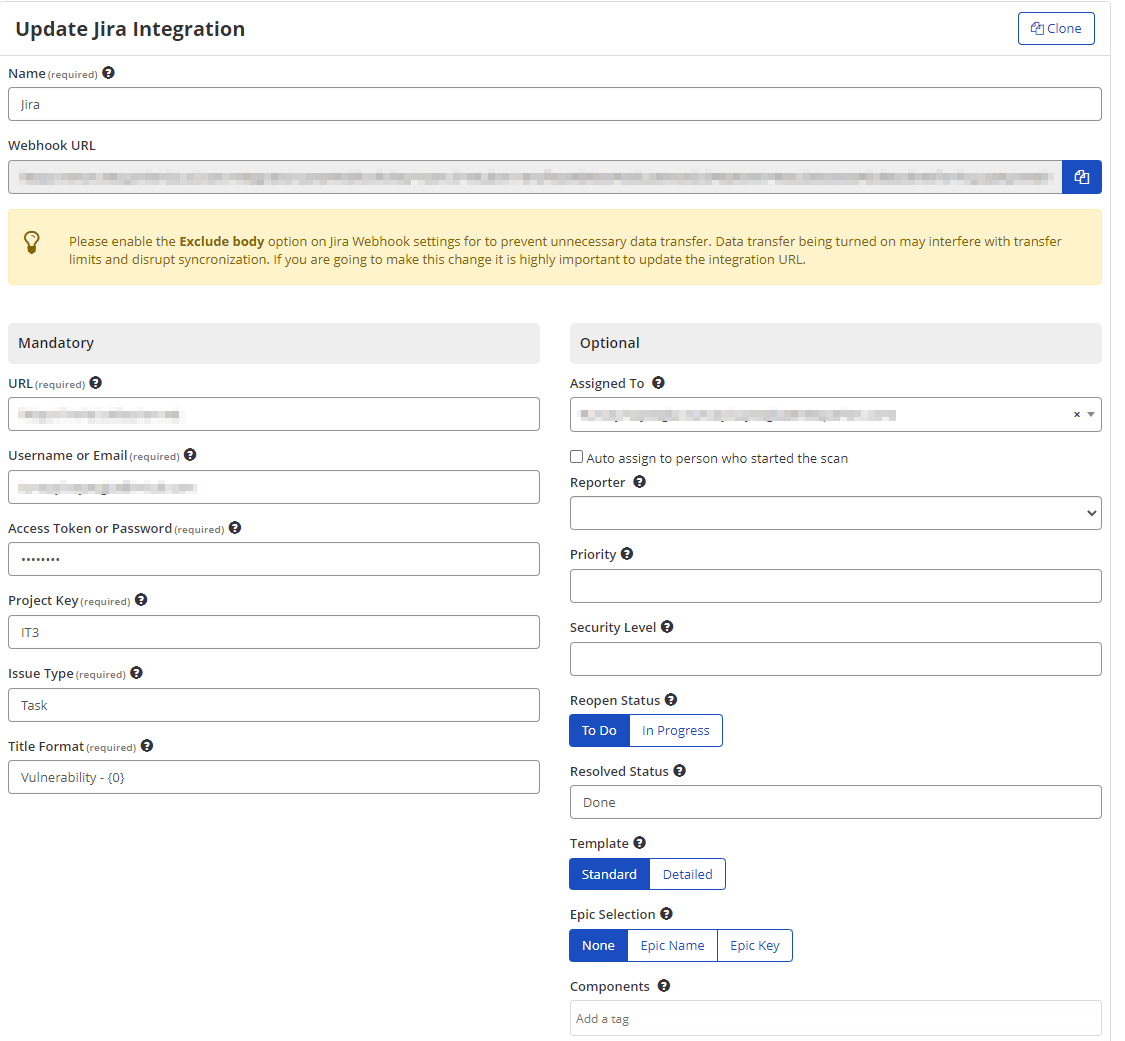Open help icon next to Name label
The height and width of the screenshot is (1041, 1125).
108,73
